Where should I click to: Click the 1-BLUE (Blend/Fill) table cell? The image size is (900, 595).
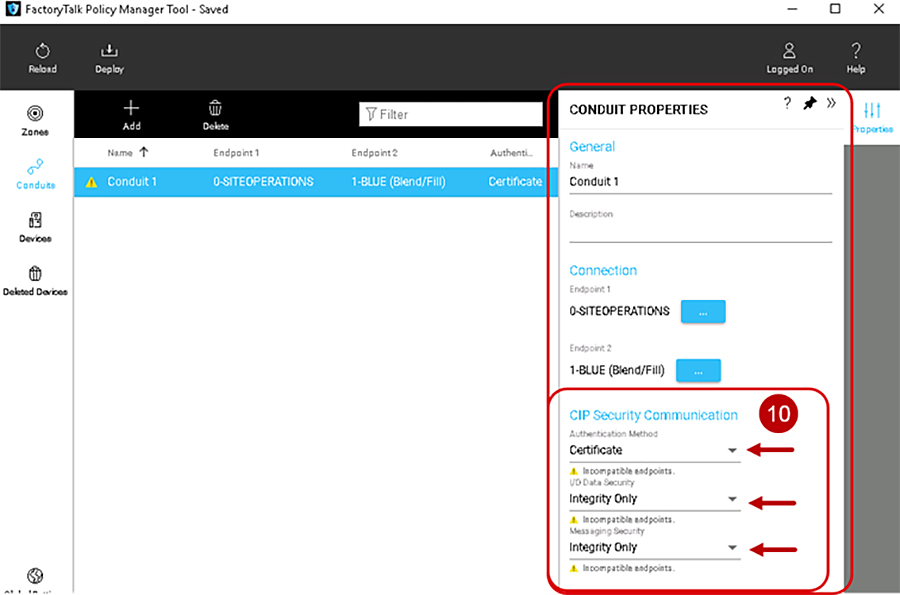pos(398,182)
